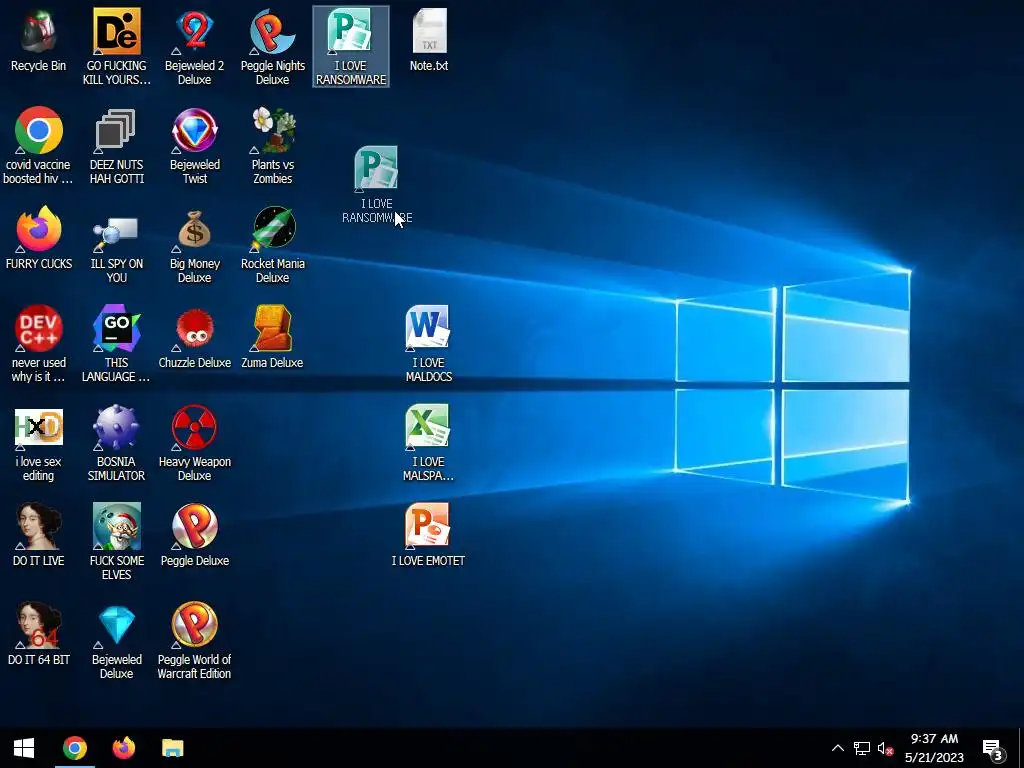Open File Explorer from the taskbar
1024x768 pixels.
(x=172, y=748)
